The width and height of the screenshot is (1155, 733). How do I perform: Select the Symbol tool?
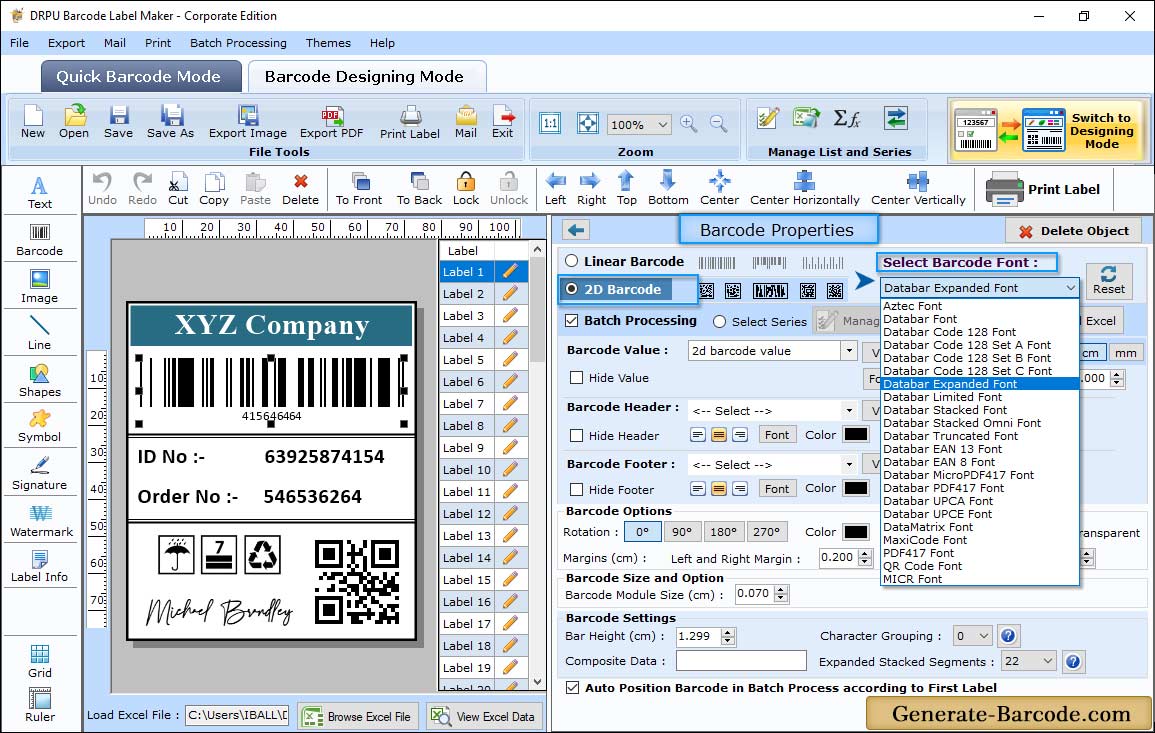click(40, 426)
